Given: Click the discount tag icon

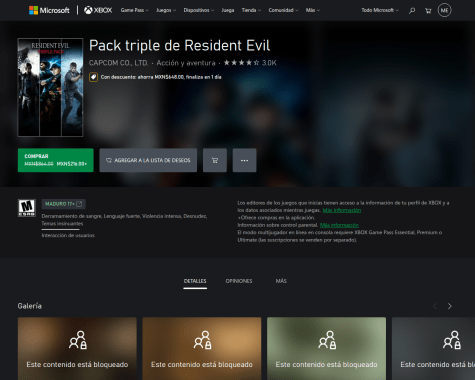Looking at the screenshot, I should pos(93,77).
